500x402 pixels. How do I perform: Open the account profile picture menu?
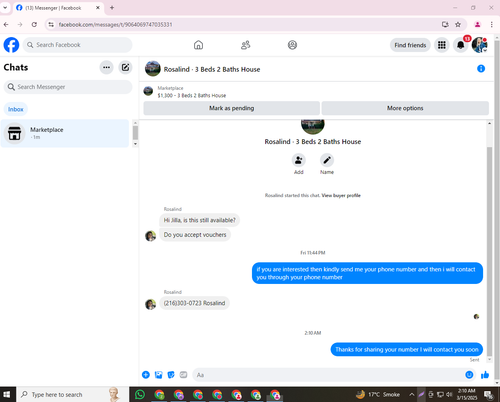(480, 45)
